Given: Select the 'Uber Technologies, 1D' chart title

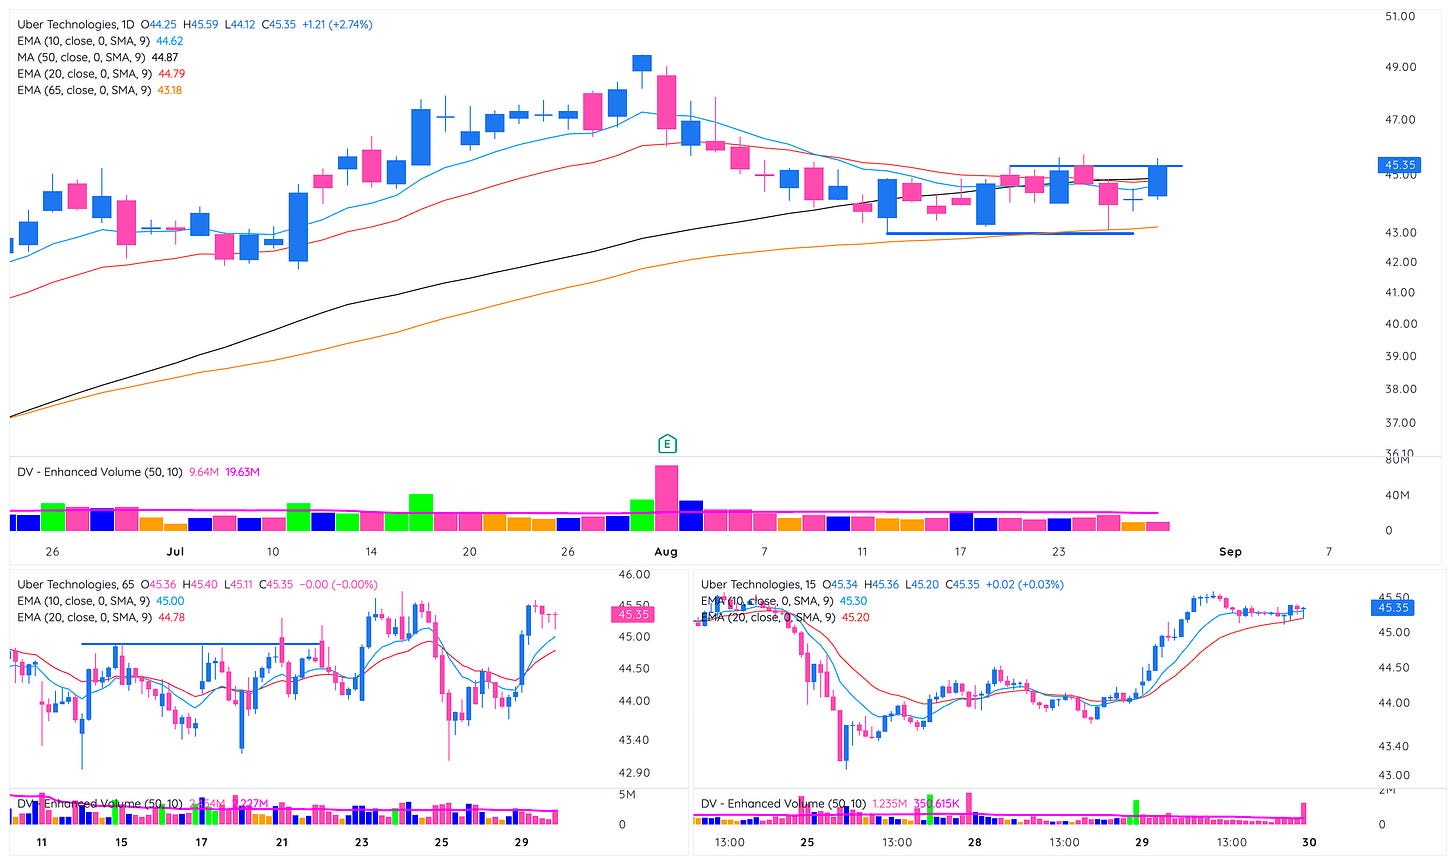Looking at the screenshot, I should point(77,24).
